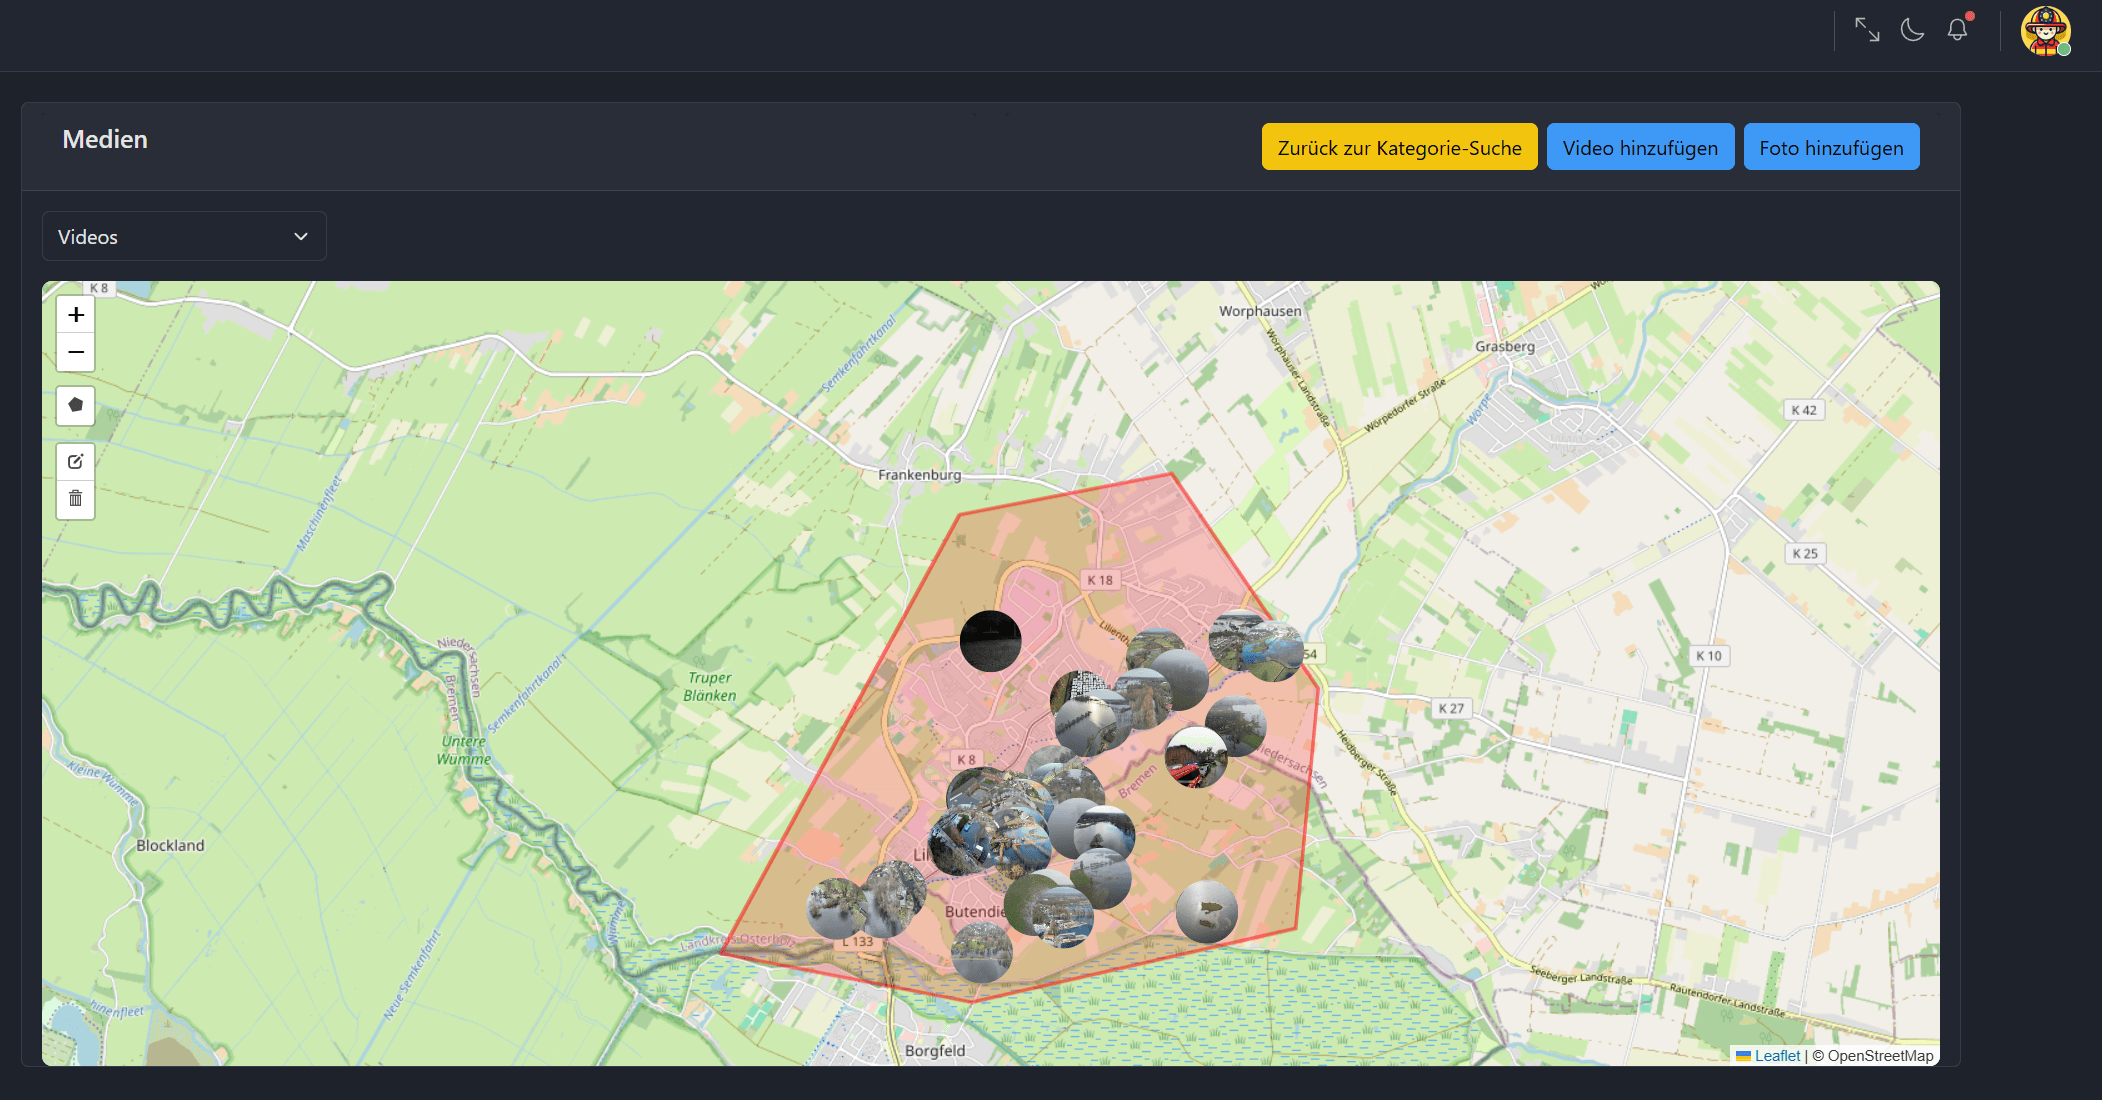Open the Leaflet attribution link

[x=1776, y=1056]
